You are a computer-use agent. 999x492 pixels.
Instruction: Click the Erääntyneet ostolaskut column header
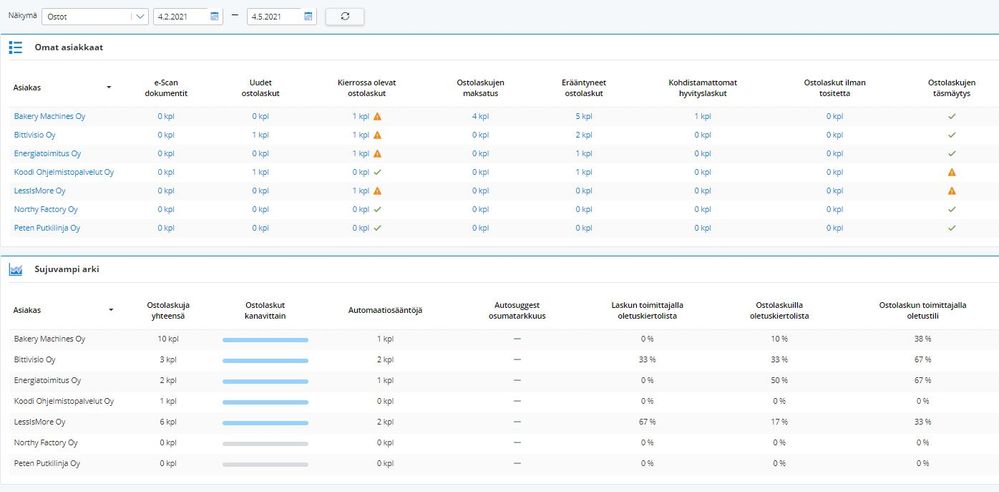click(x=584, y=88)
